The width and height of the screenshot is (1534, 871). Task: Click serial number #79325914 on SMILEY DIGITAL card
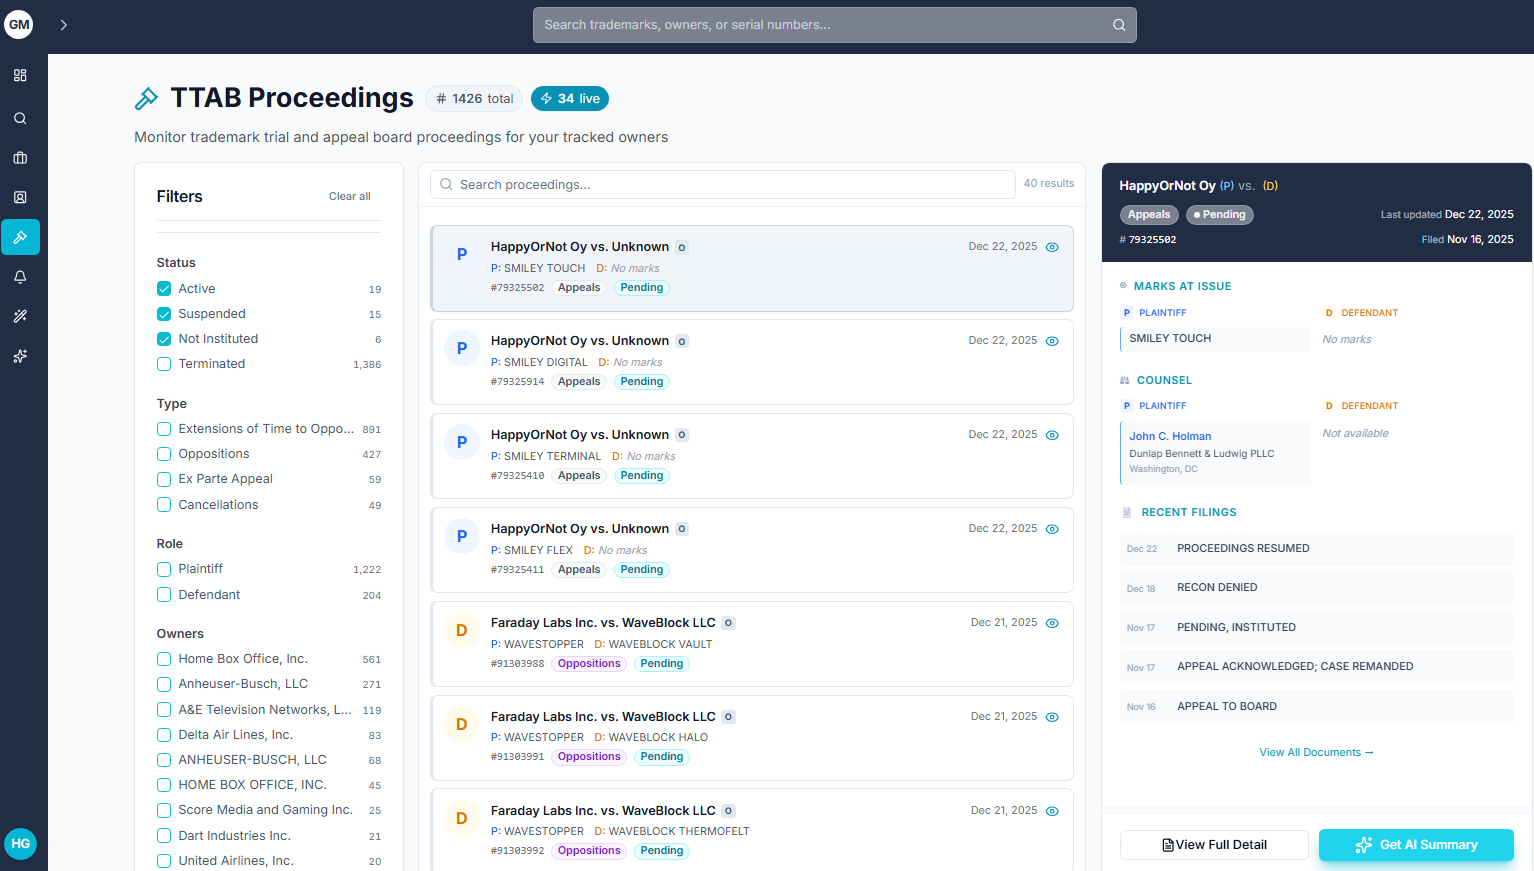pyautogui.click(x=517, y=382)
